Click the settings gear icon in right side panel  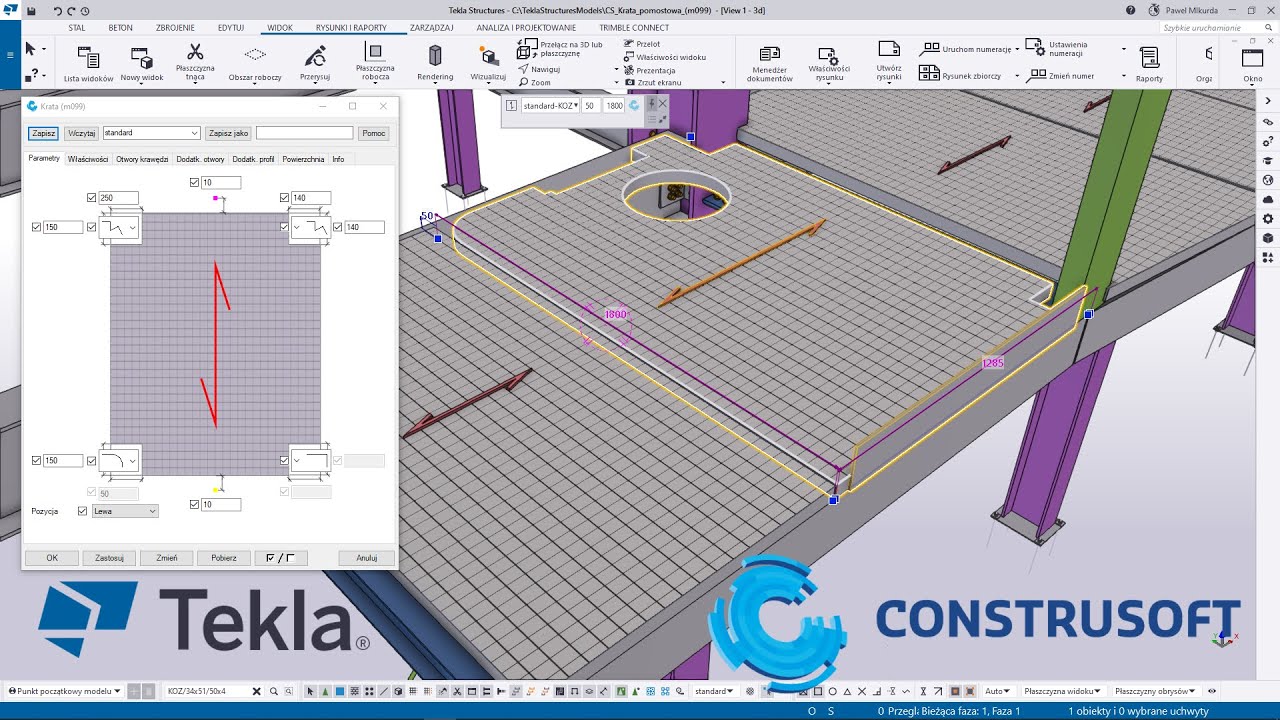click(x=1268, y=218)
